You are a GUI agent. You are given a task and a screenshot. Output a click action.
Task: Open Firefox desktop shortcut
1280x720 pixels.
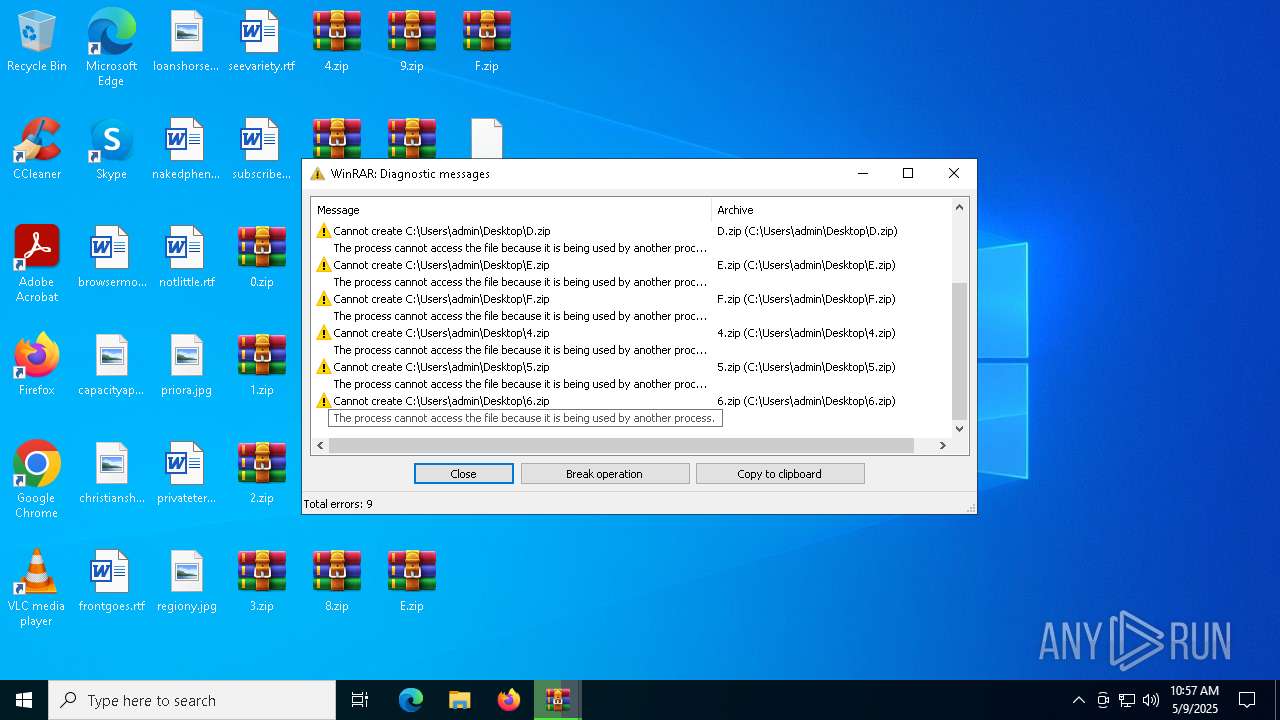[37, 366]
